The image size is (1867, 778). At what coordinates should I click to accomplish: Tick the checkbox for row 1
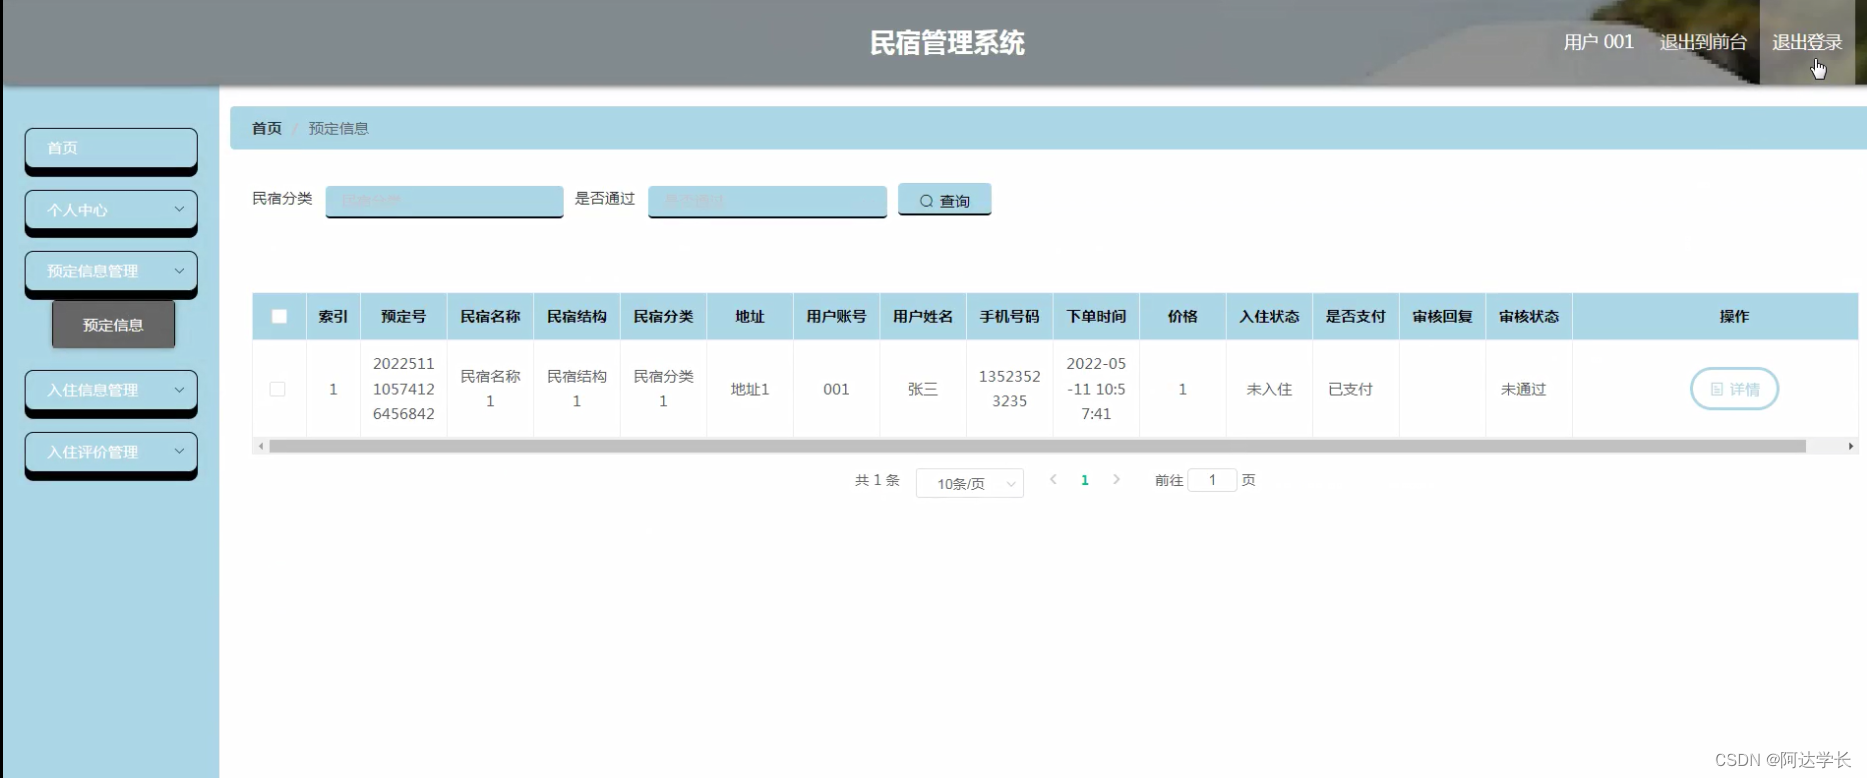pos(277,389)
